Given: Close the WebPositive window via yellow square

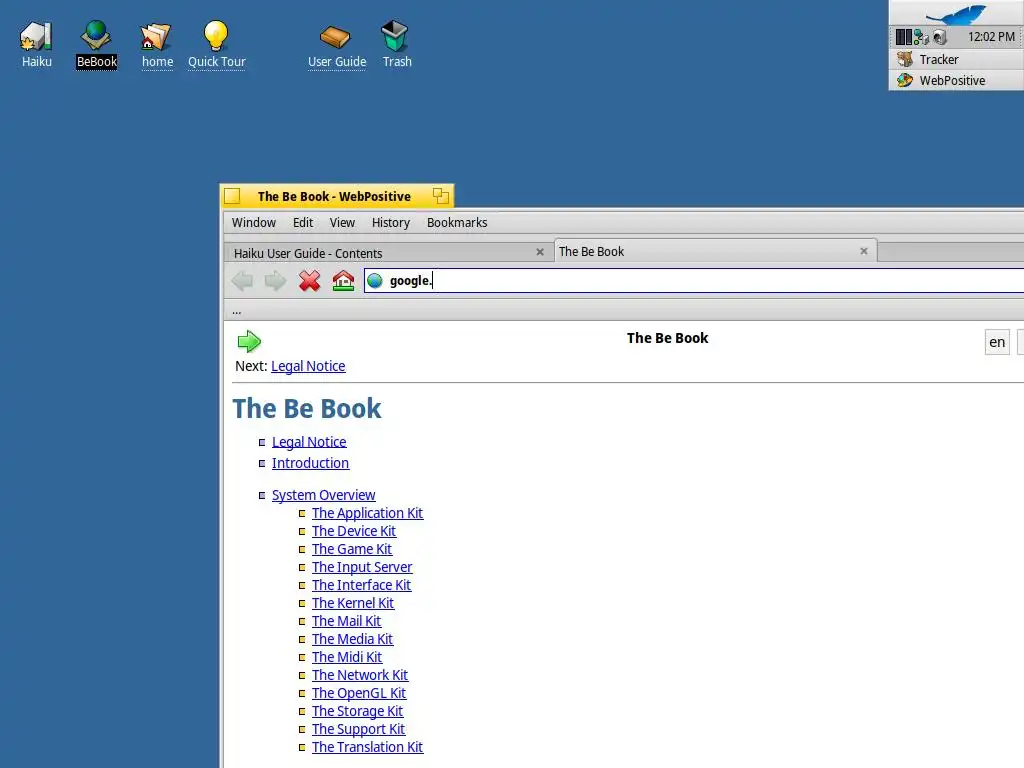Looking at the screenshot, I should 232,196.
